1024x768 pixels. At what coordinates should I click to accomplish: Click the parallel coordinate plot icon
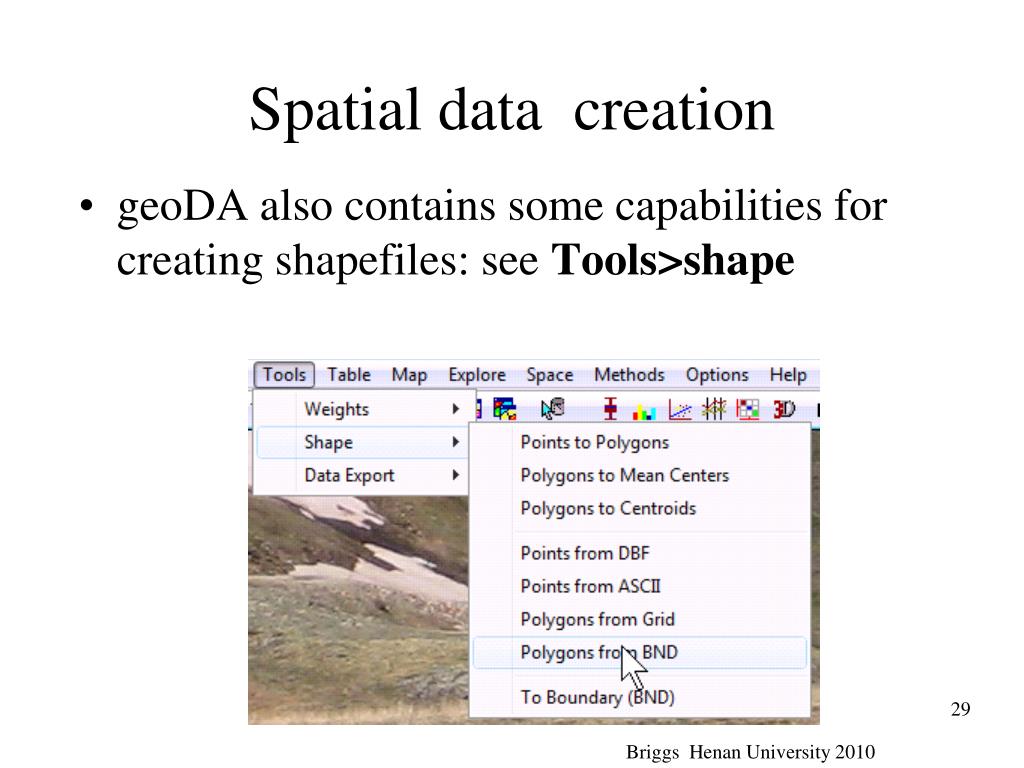pos(714,409)
